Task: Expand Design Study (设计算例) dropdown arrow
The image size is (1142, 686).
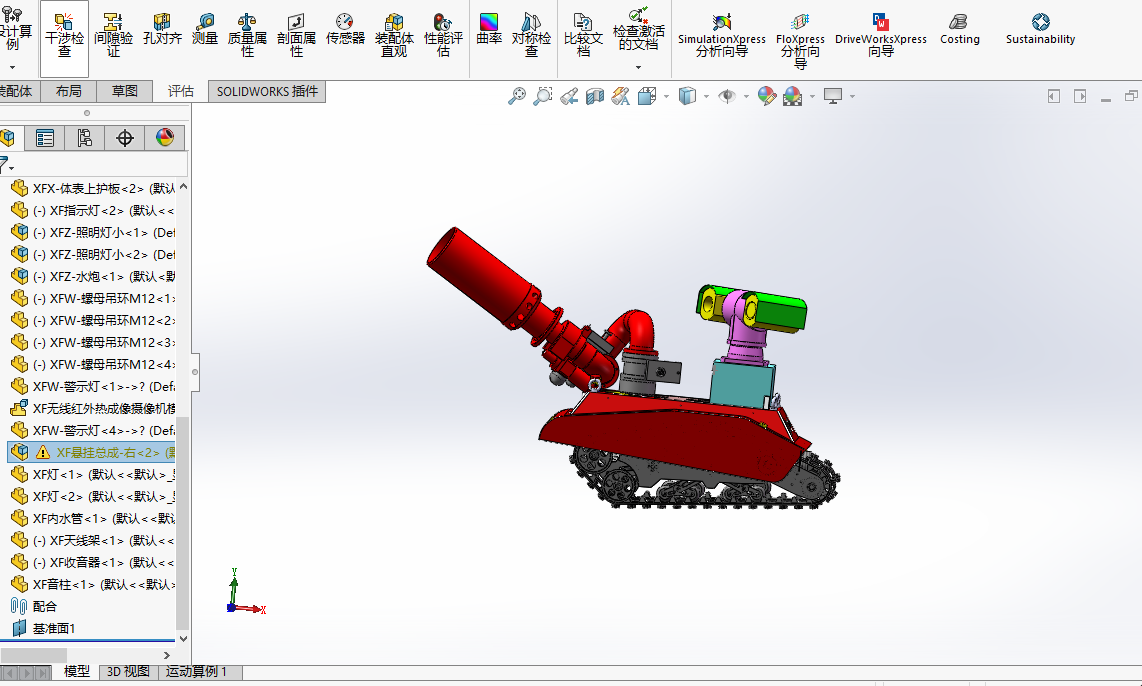Action: 12,67
